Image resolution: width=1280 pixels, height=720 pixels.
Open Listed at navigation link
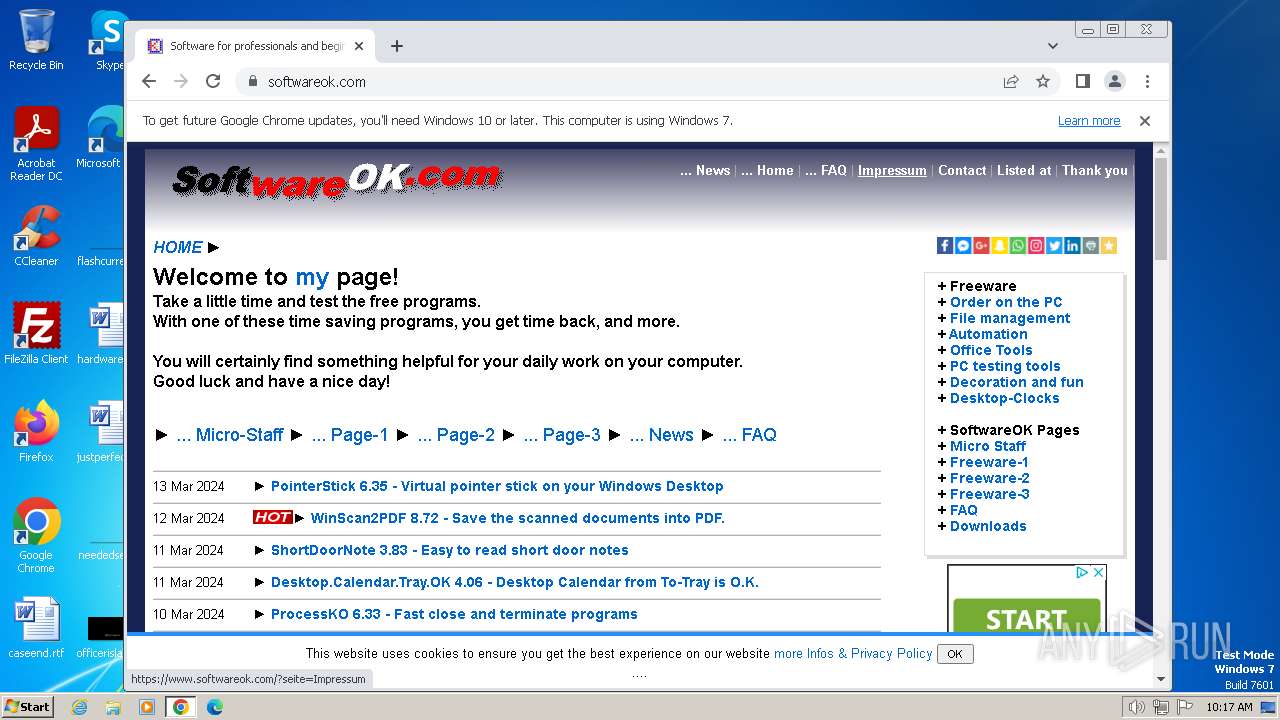point(1024,170)
